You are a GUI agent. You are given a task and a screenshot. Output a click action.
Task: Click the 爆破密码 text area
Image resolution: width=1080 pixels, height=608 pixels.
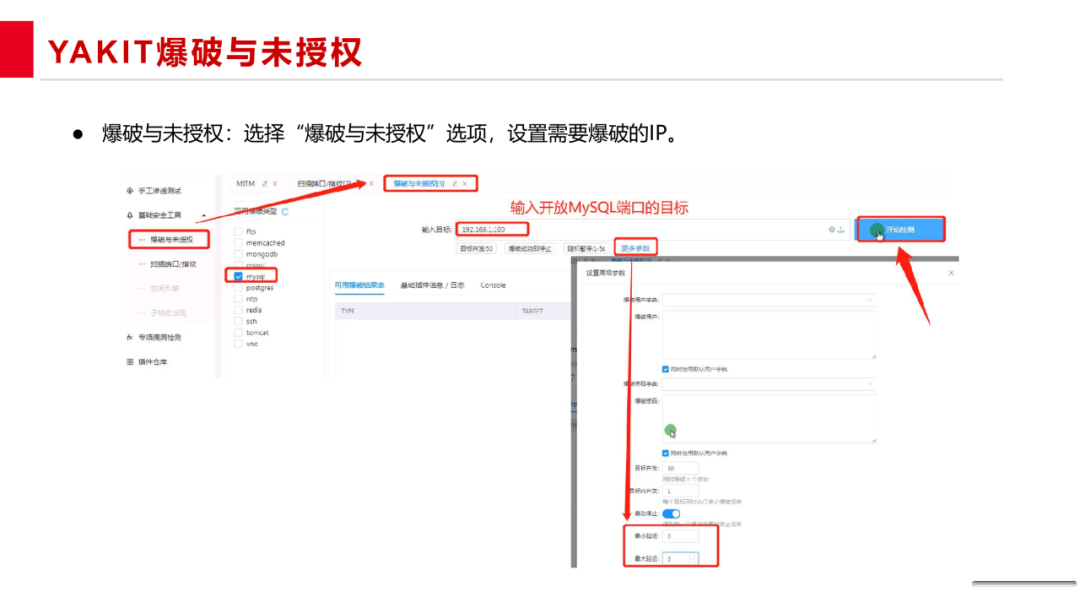coord(769,419)
